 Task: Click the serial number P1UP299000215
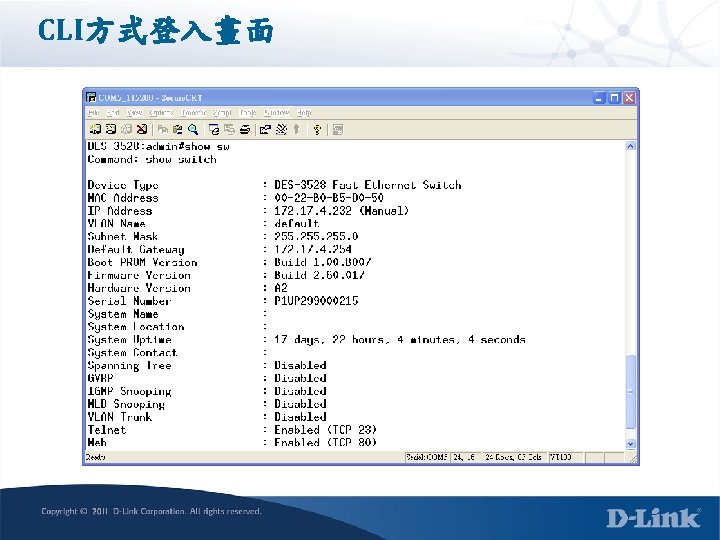pyautogui.click(x=316, y=301)
